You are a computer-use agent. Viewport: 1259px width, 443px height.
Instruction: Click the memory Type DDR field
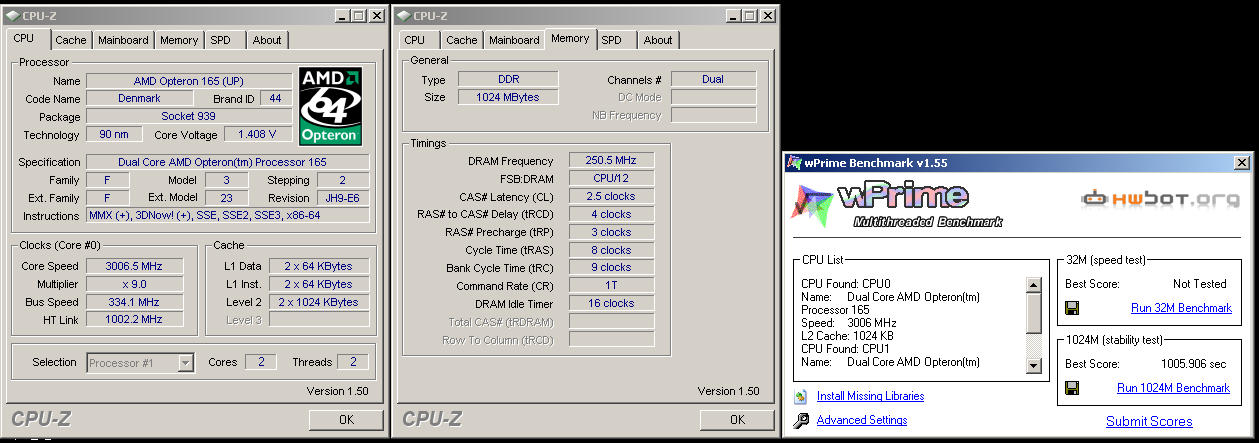point(508,79)
